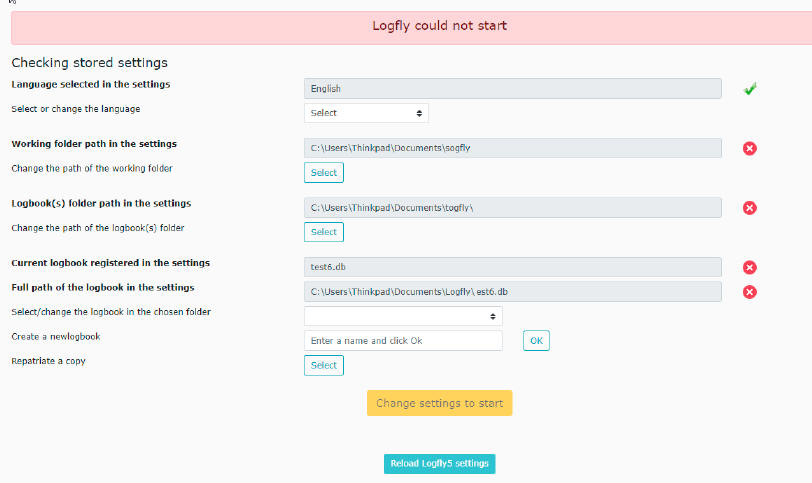
Task: Click Reload Logfly5 settings button
Action: tap(439, 463)
